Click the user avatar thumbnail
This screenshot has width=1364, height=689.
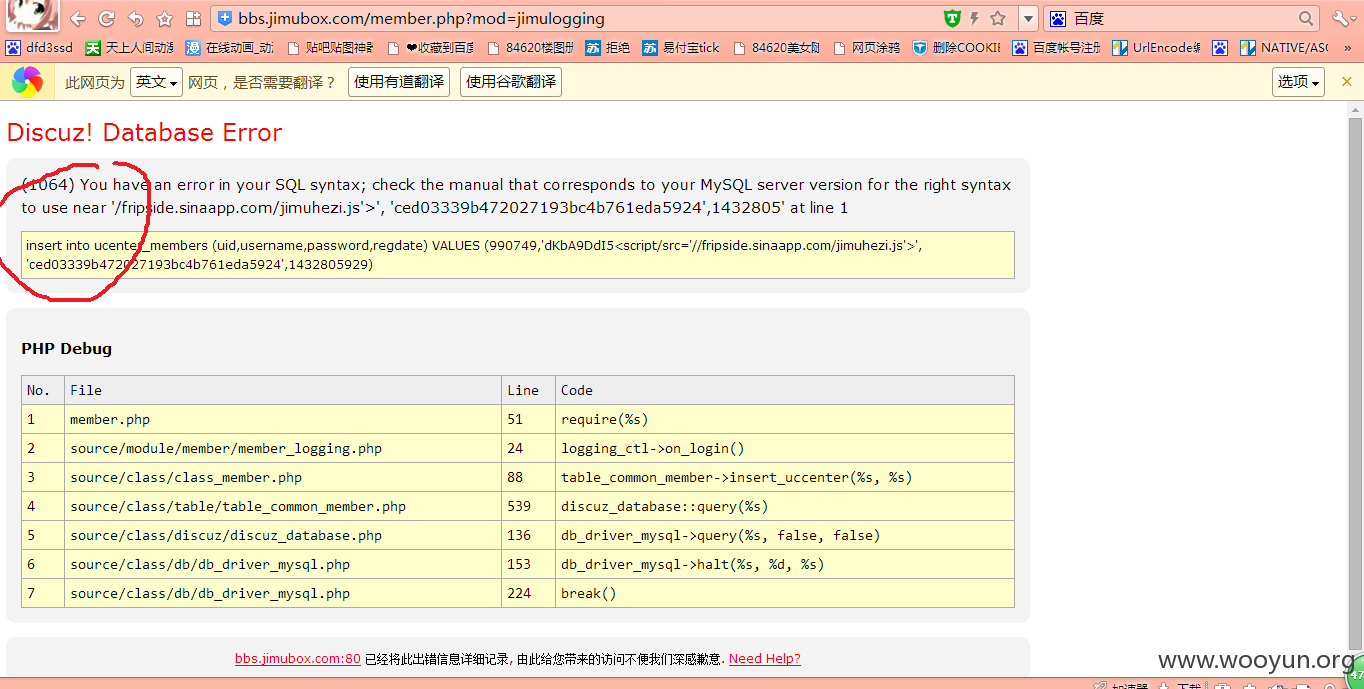(x=31, y=16)
